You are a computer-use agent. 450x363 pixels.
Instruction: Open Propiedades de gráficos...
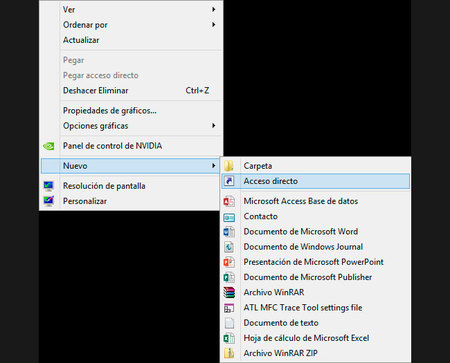[131, 110]
